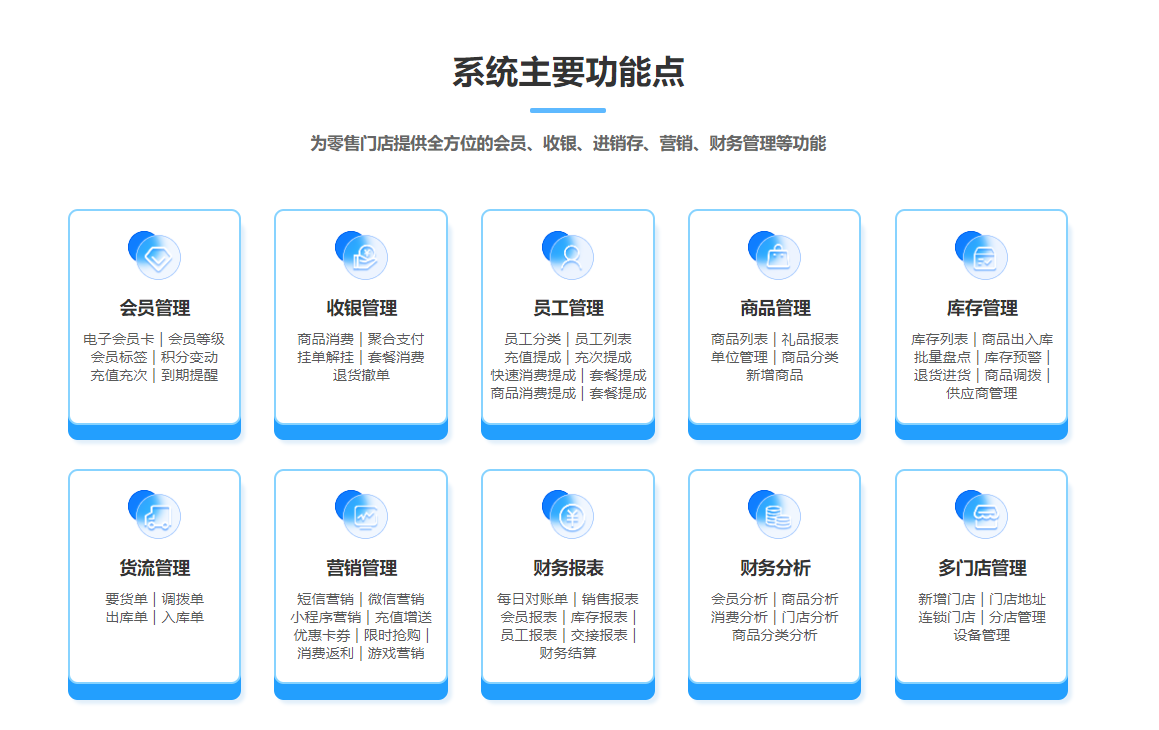
Task: Click 短信营销 in 营销管理 card
Action: pos(325,599)
